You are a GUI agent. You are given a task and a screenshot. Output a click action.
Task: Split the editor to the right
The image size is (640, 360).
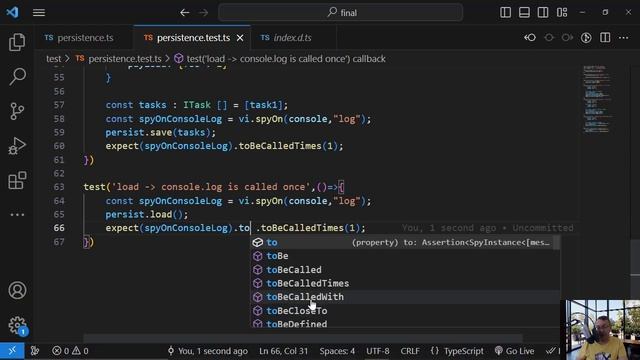605,38
